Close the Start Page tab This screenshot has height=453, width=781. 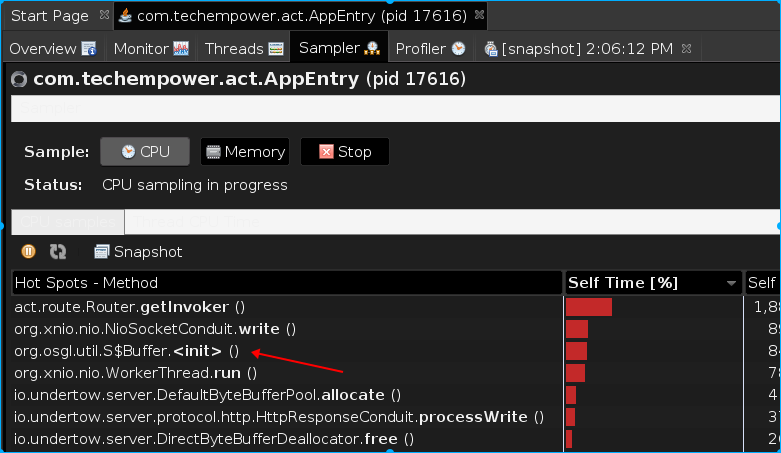click(x=104, y=16)
